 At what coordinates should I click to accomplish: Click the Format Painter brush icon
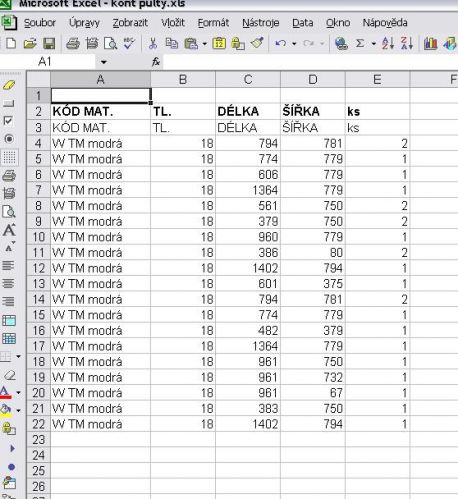click(x=257, y=43)
